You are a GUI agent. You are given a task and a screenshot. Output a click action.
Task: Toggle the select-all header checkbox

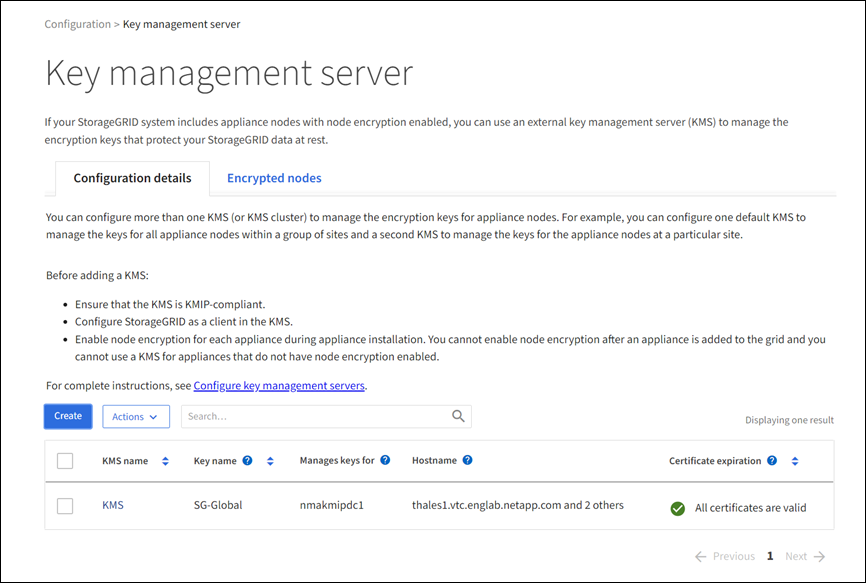pyautogui.click(x=65, y=461)
